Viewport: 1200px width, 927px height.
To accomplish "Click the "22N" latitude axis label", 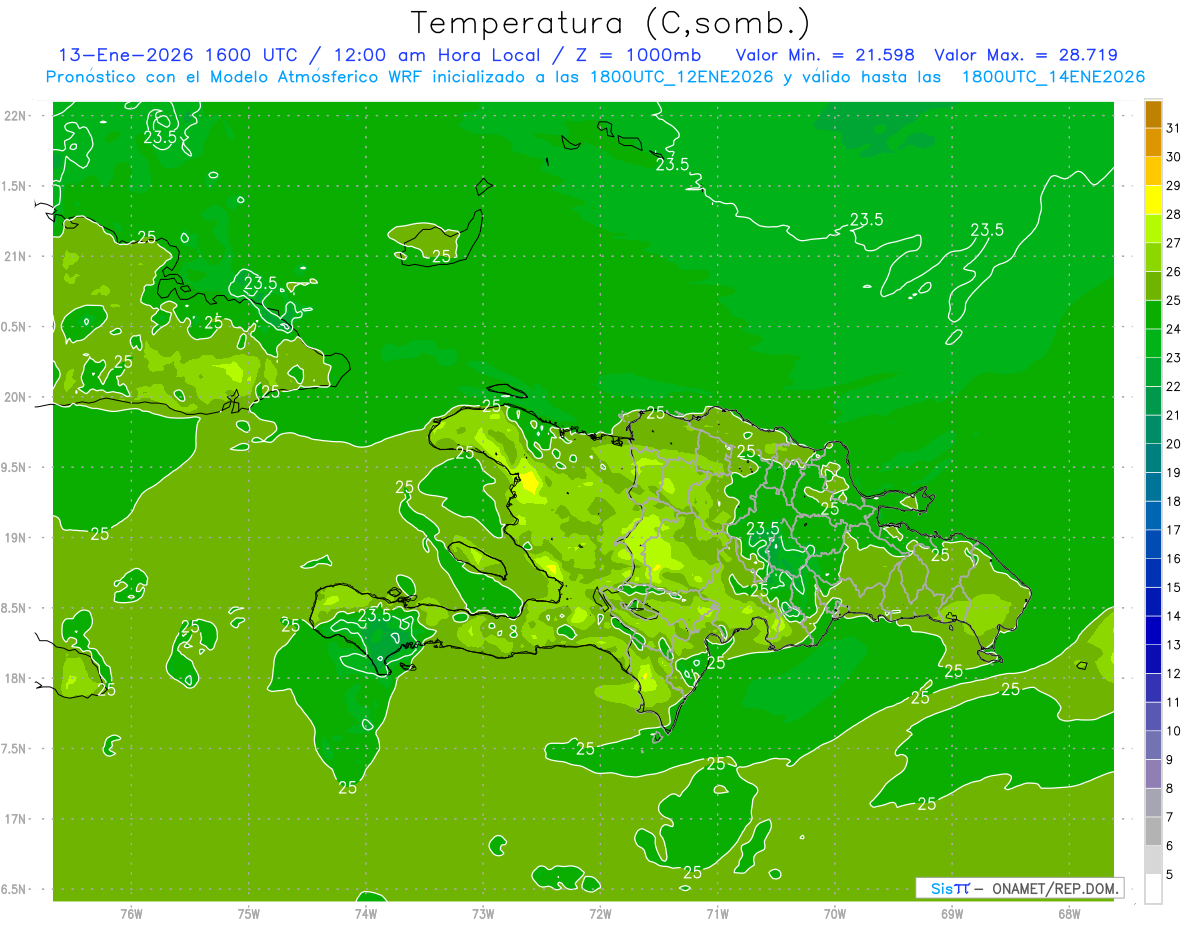I will 17,115.
